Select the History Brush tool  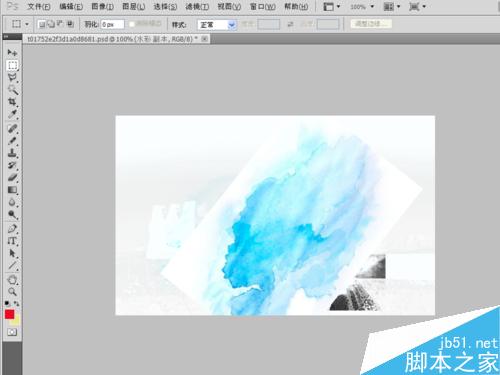12,165
